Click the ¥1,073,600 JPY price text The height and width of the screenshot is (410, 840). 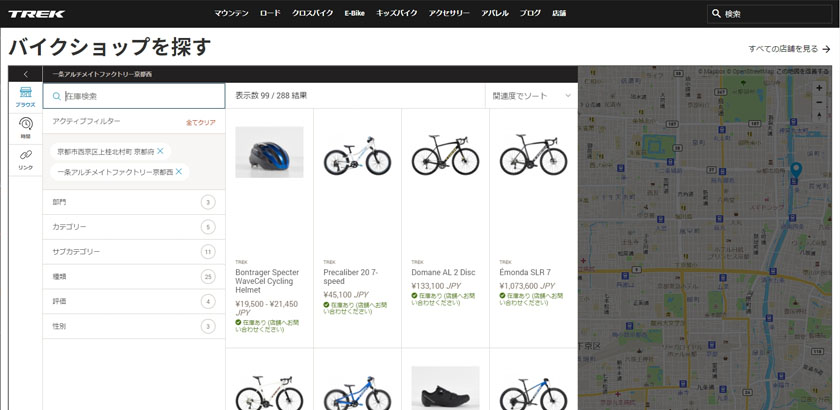(x=527, y=286)
